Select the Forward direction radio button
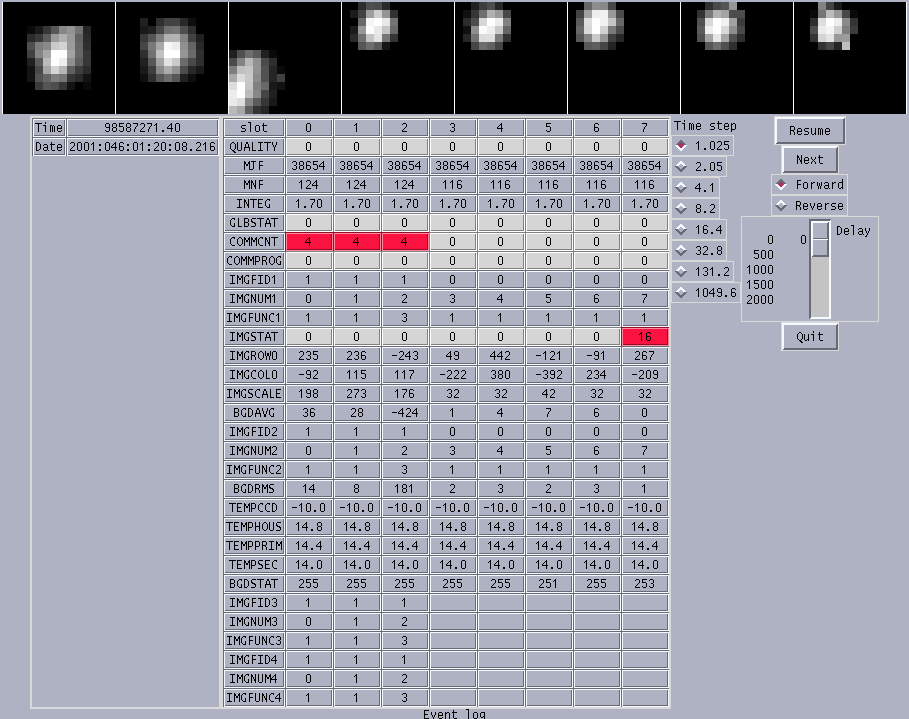Screen dimensions: 909x719 (x=809, y=184)
